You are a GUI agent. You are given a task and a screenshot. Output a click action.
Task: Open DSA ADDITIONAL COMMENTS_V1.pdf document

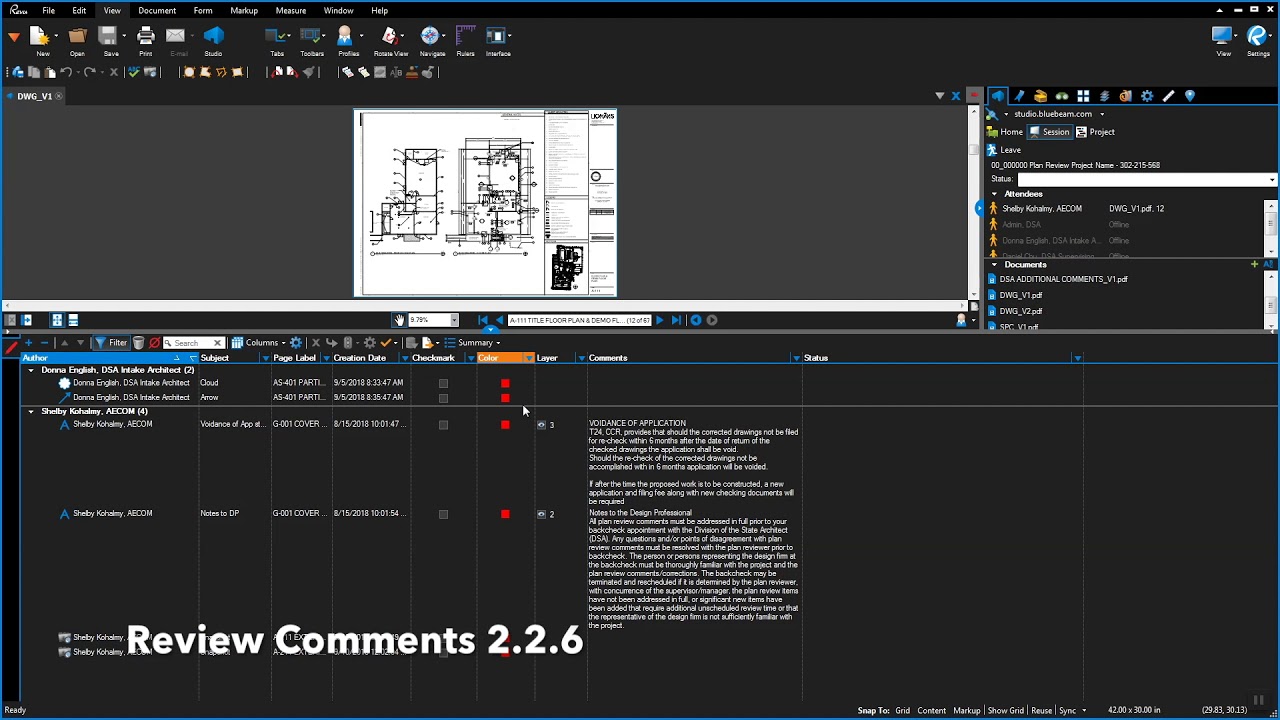[1063, 279]
